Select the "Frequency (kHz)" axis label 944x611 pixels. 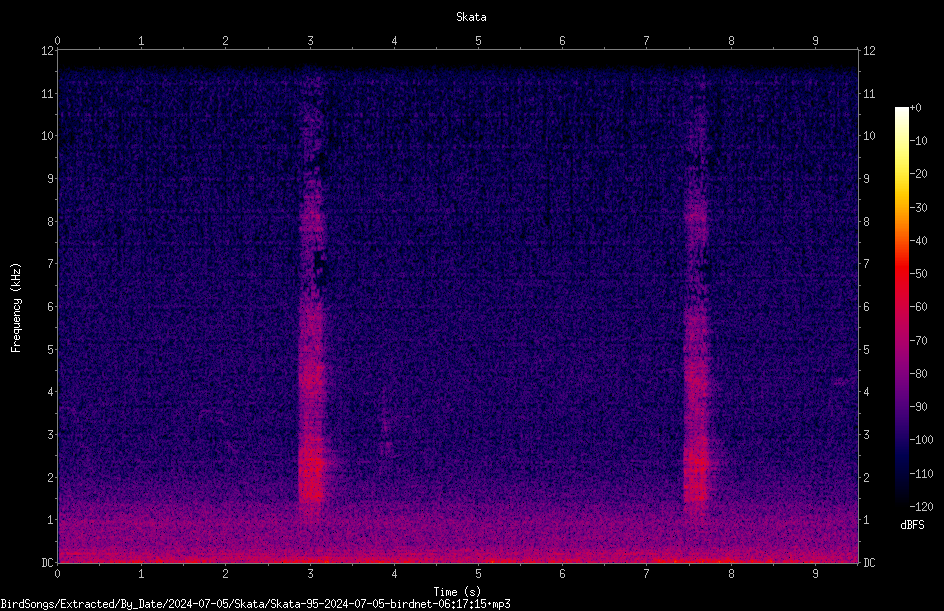16,308
